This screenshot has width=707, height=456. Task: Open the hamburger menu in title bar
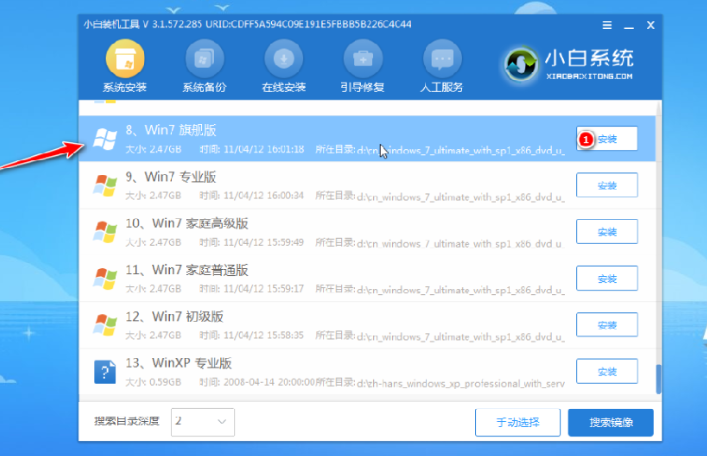click(607, 25)
